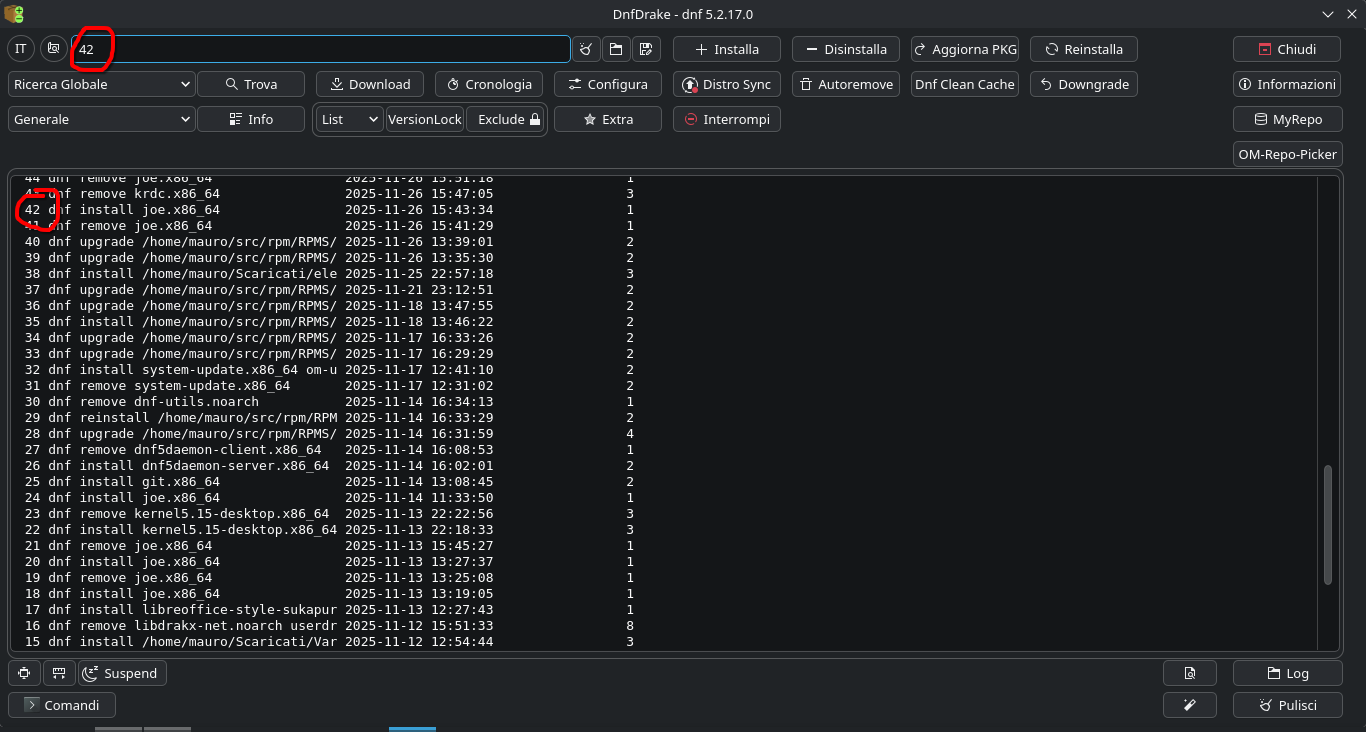Screen dimensions: 1366x732
Task: Open the Ricerca Globale dropdown
Action: [101, 84]
